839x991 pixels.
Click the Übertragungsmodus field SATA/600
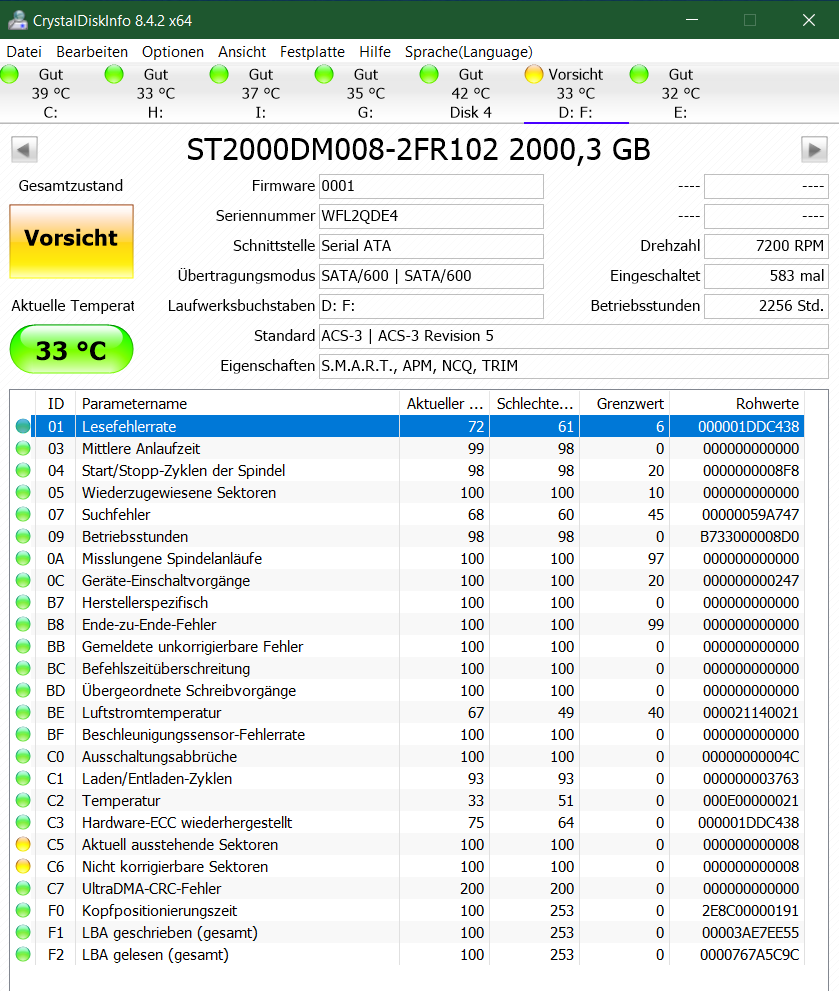431,276
